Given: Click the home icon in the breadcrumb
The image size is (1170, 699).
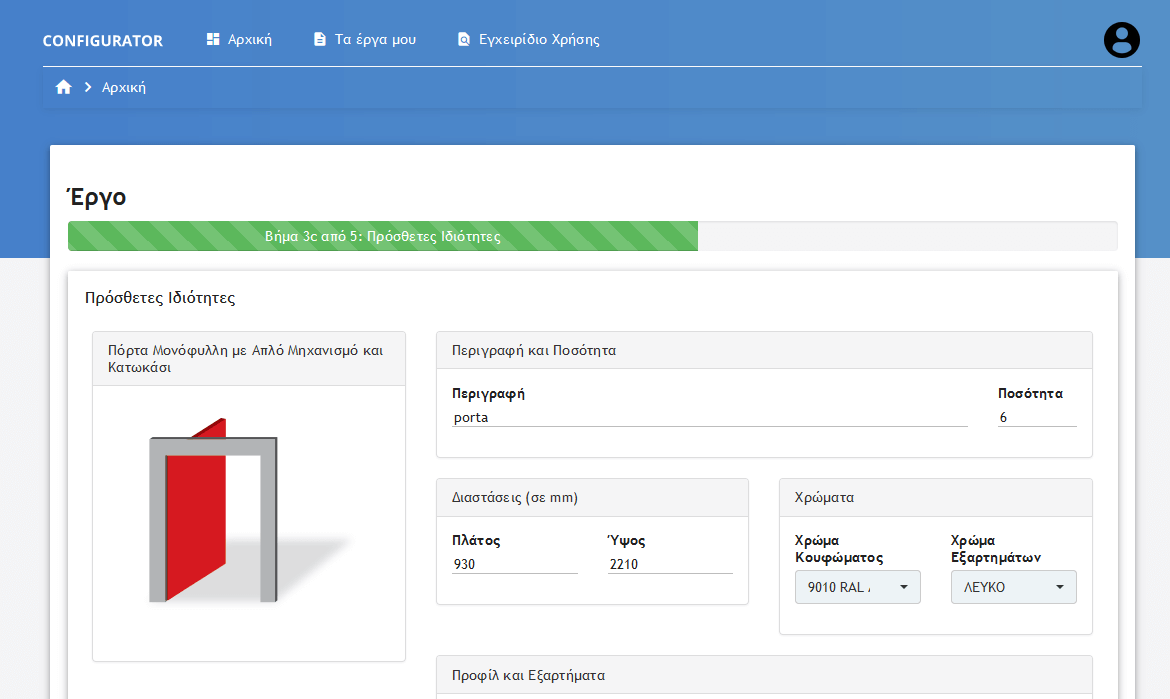Looking at the screenshot, I should tap(64, 88).
